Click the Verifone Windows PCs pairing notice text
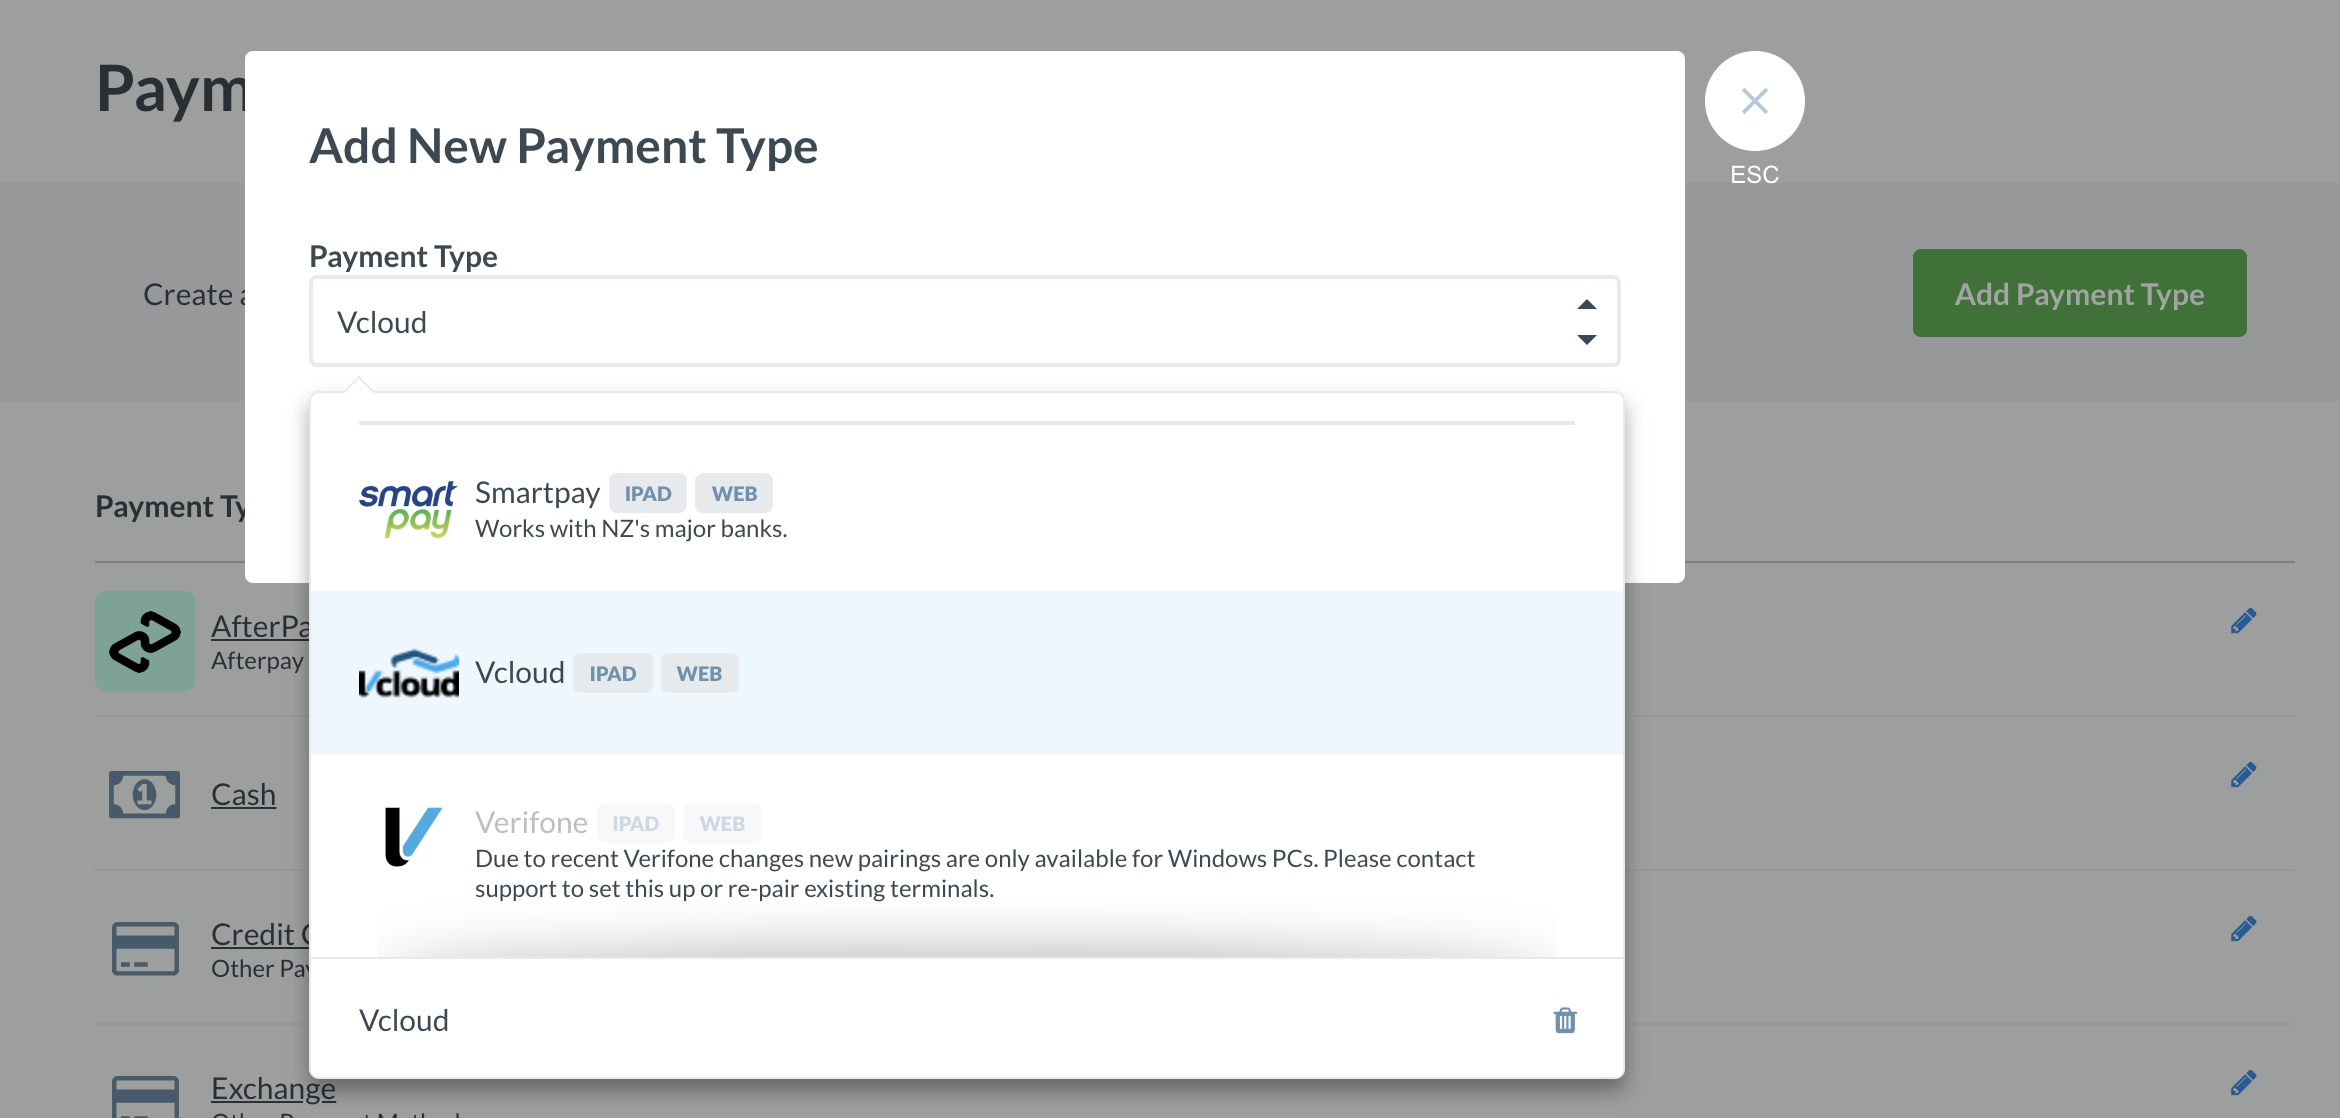The height and width of the screenshot is (1118, 2340). [975, 874]
